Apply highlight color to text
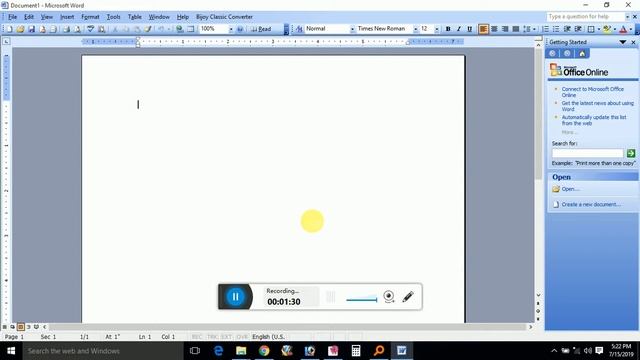 607,29
